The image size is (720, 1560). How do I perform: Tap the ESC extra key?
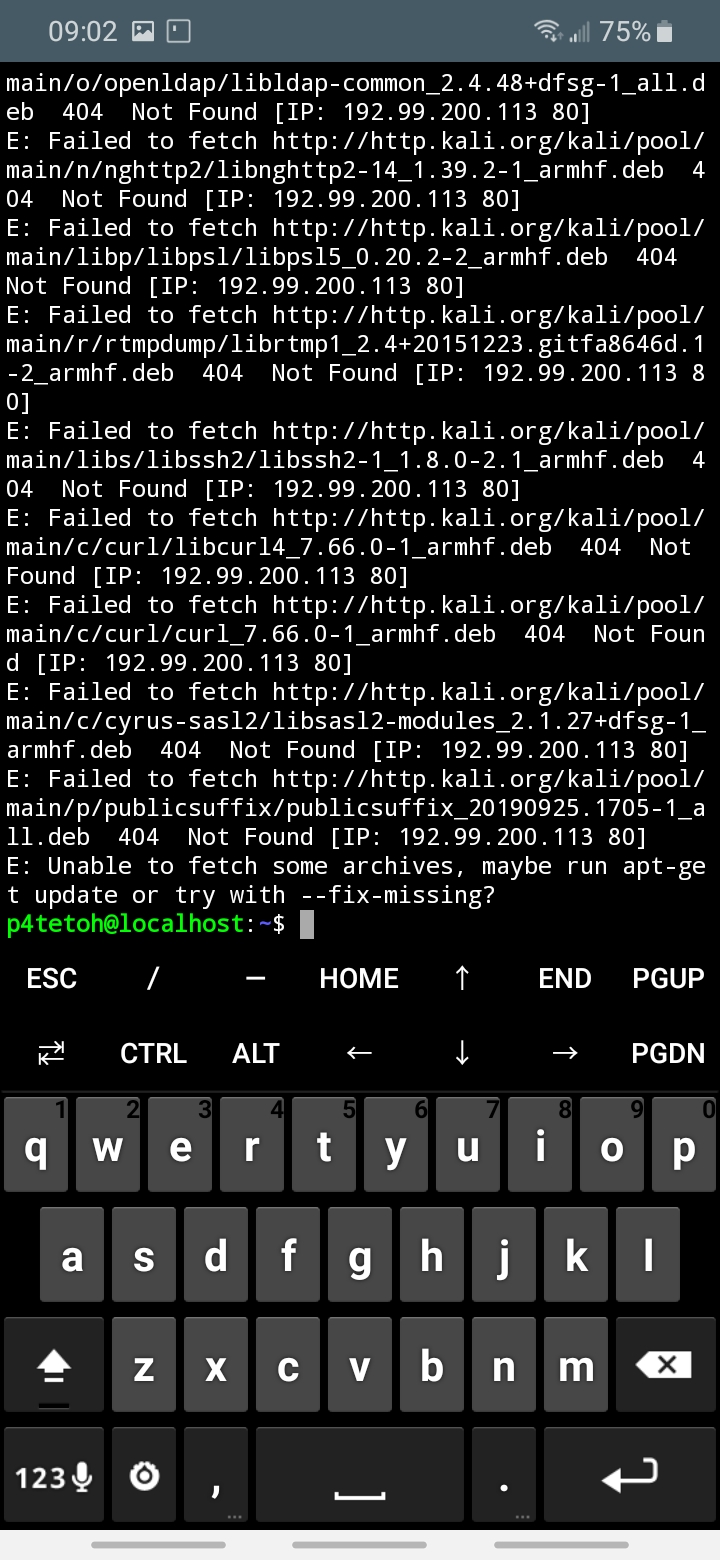52,978
